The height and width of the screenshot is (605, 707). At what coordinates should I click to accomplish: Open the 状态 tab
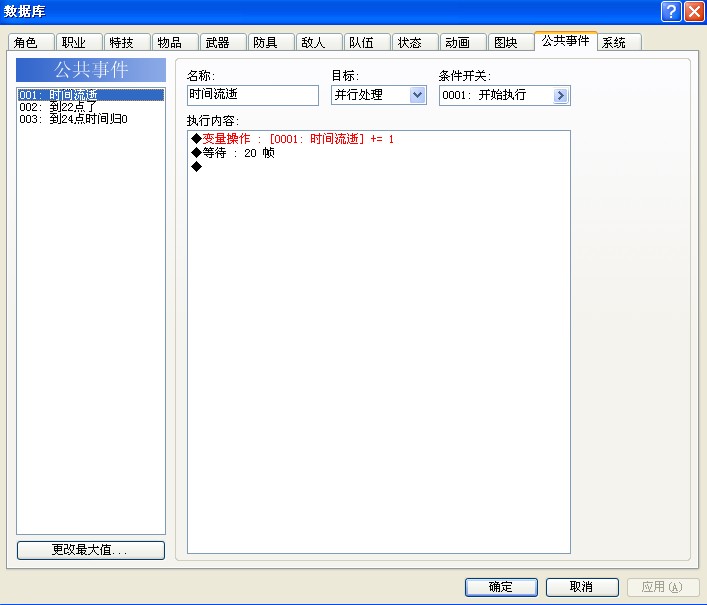click(x=416, y=42)
